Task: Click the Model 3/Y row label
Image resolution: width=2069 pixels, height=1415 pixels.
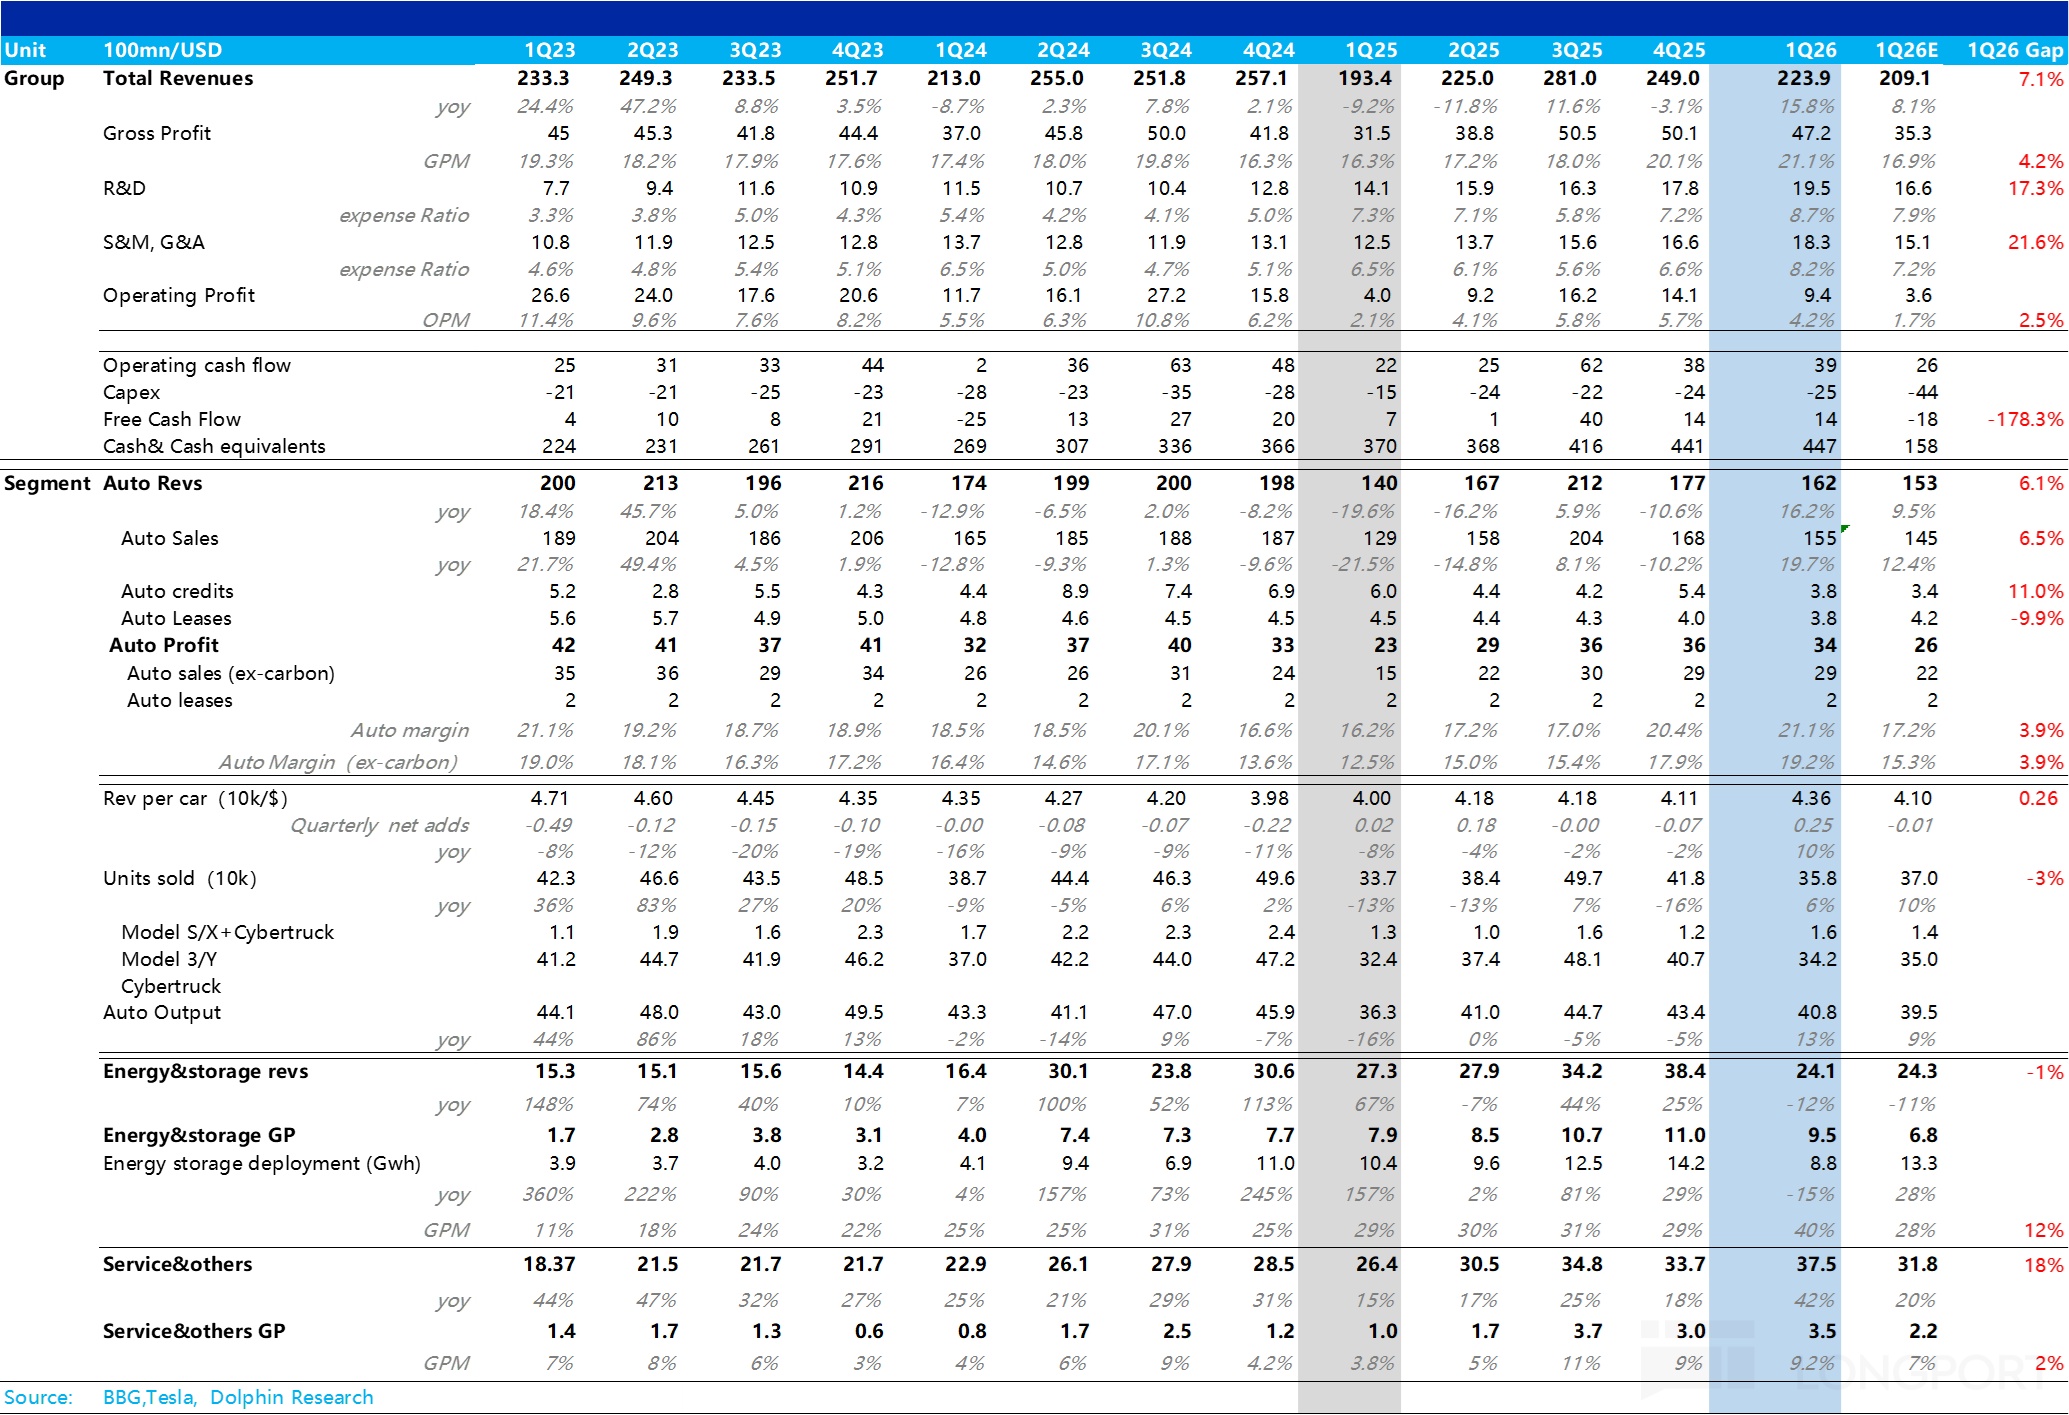Action: (x=169, y=959)
